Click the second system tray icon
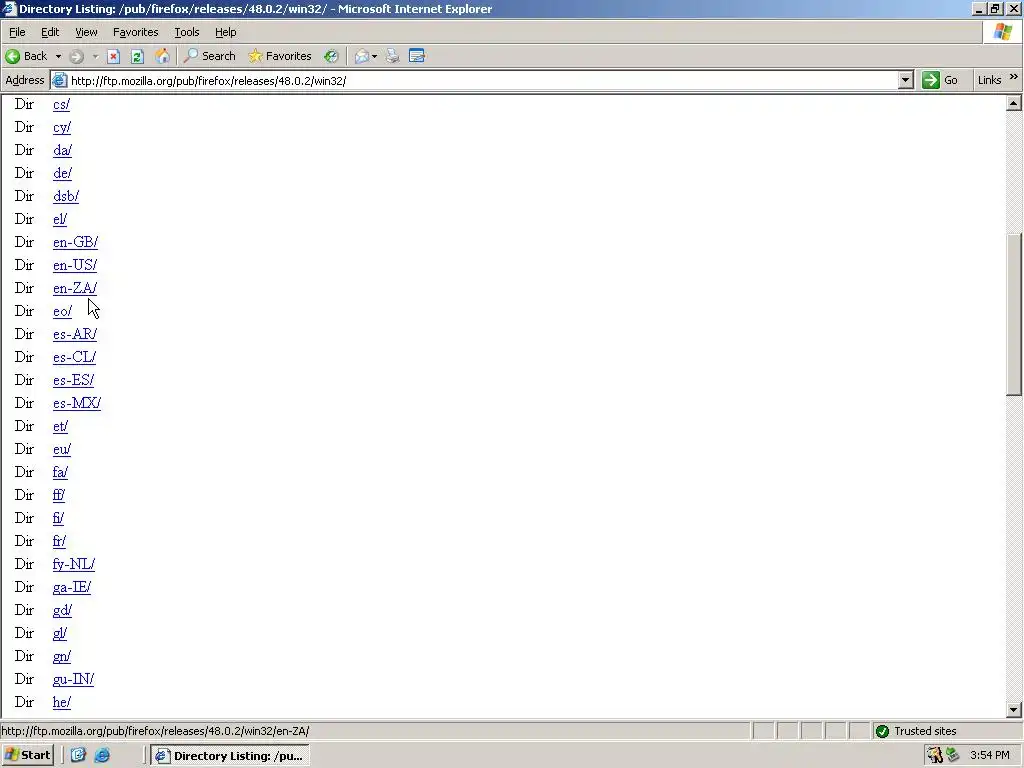This screenshot has width=1024, height=768. coord(953,755)
